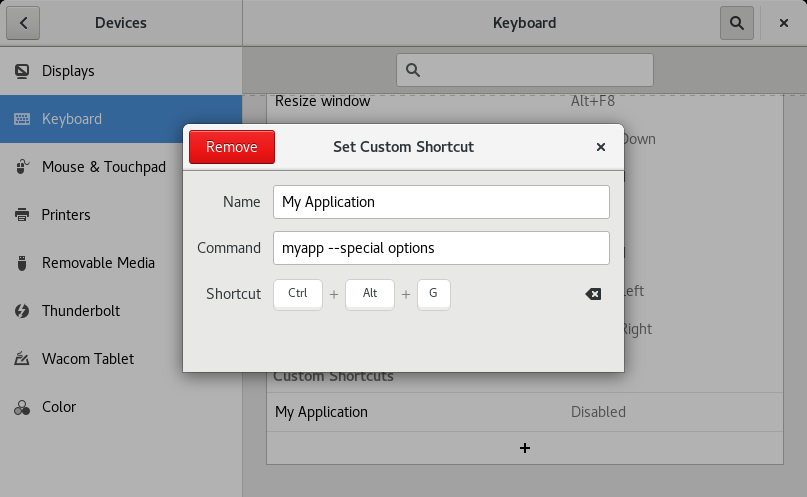The image size is (807, 497).
Task: Click the G key in the shortcut
Action: point(433,294)
